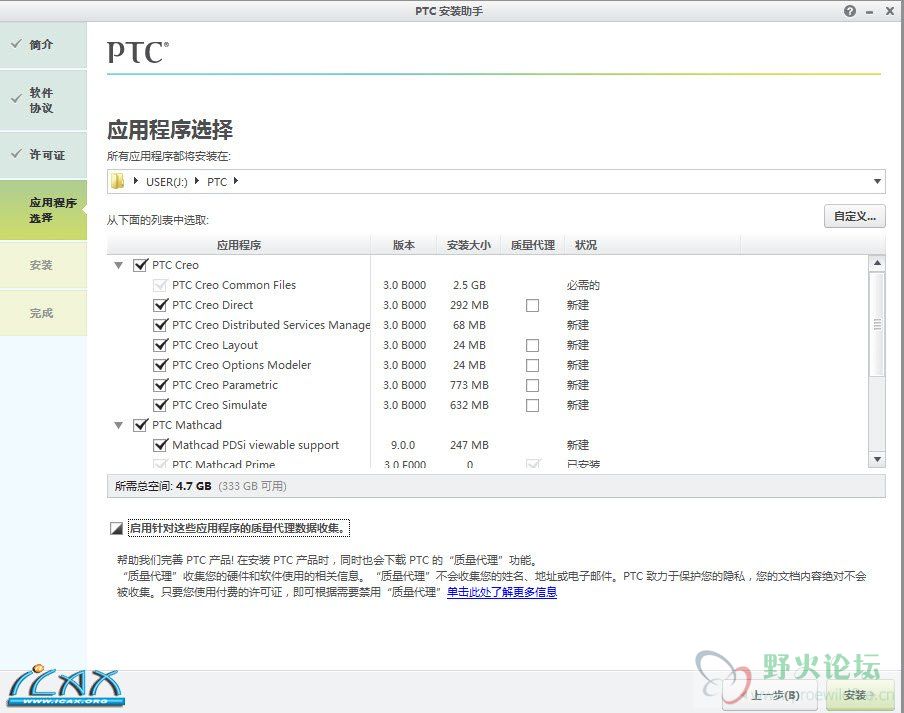Image resolution: width=904 pixels, height=713 pixels.
Task: Uncheck PTC Creo Simulate
Action: point(160,405)
